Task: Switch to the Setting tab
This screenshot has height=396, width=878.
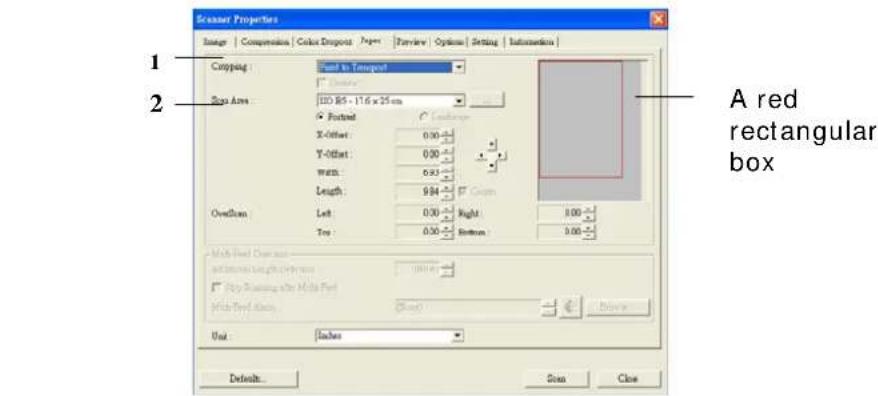Action: (485, 42)
